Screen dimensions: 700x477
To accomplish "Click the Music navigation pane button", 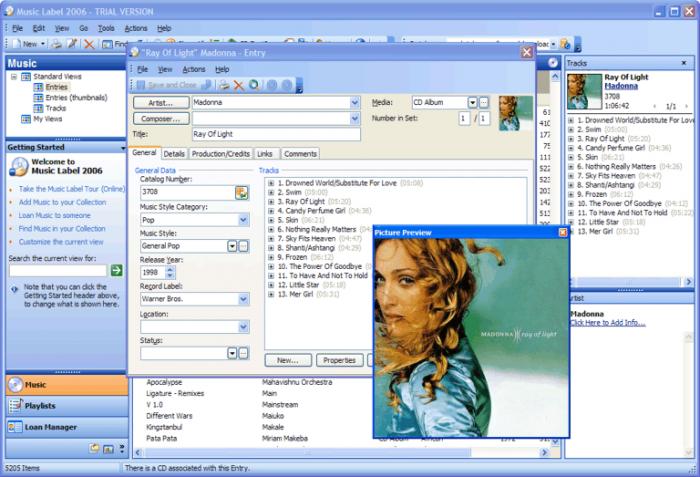I will [x=67, y=385].
